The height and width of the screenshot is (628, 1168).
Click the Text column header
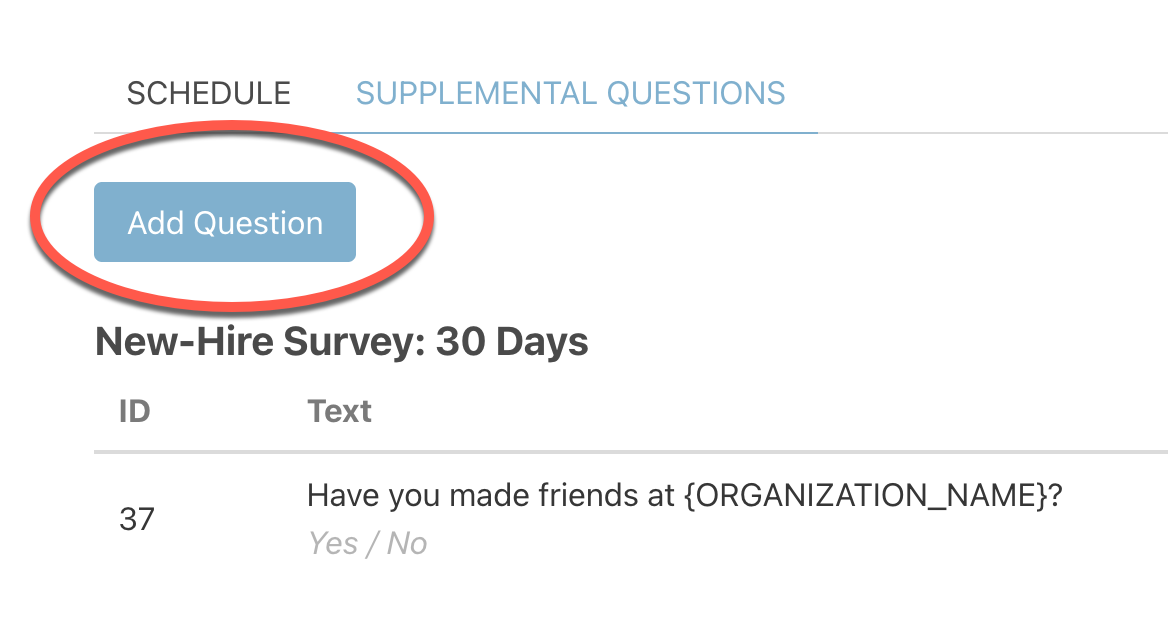point(340,411)
